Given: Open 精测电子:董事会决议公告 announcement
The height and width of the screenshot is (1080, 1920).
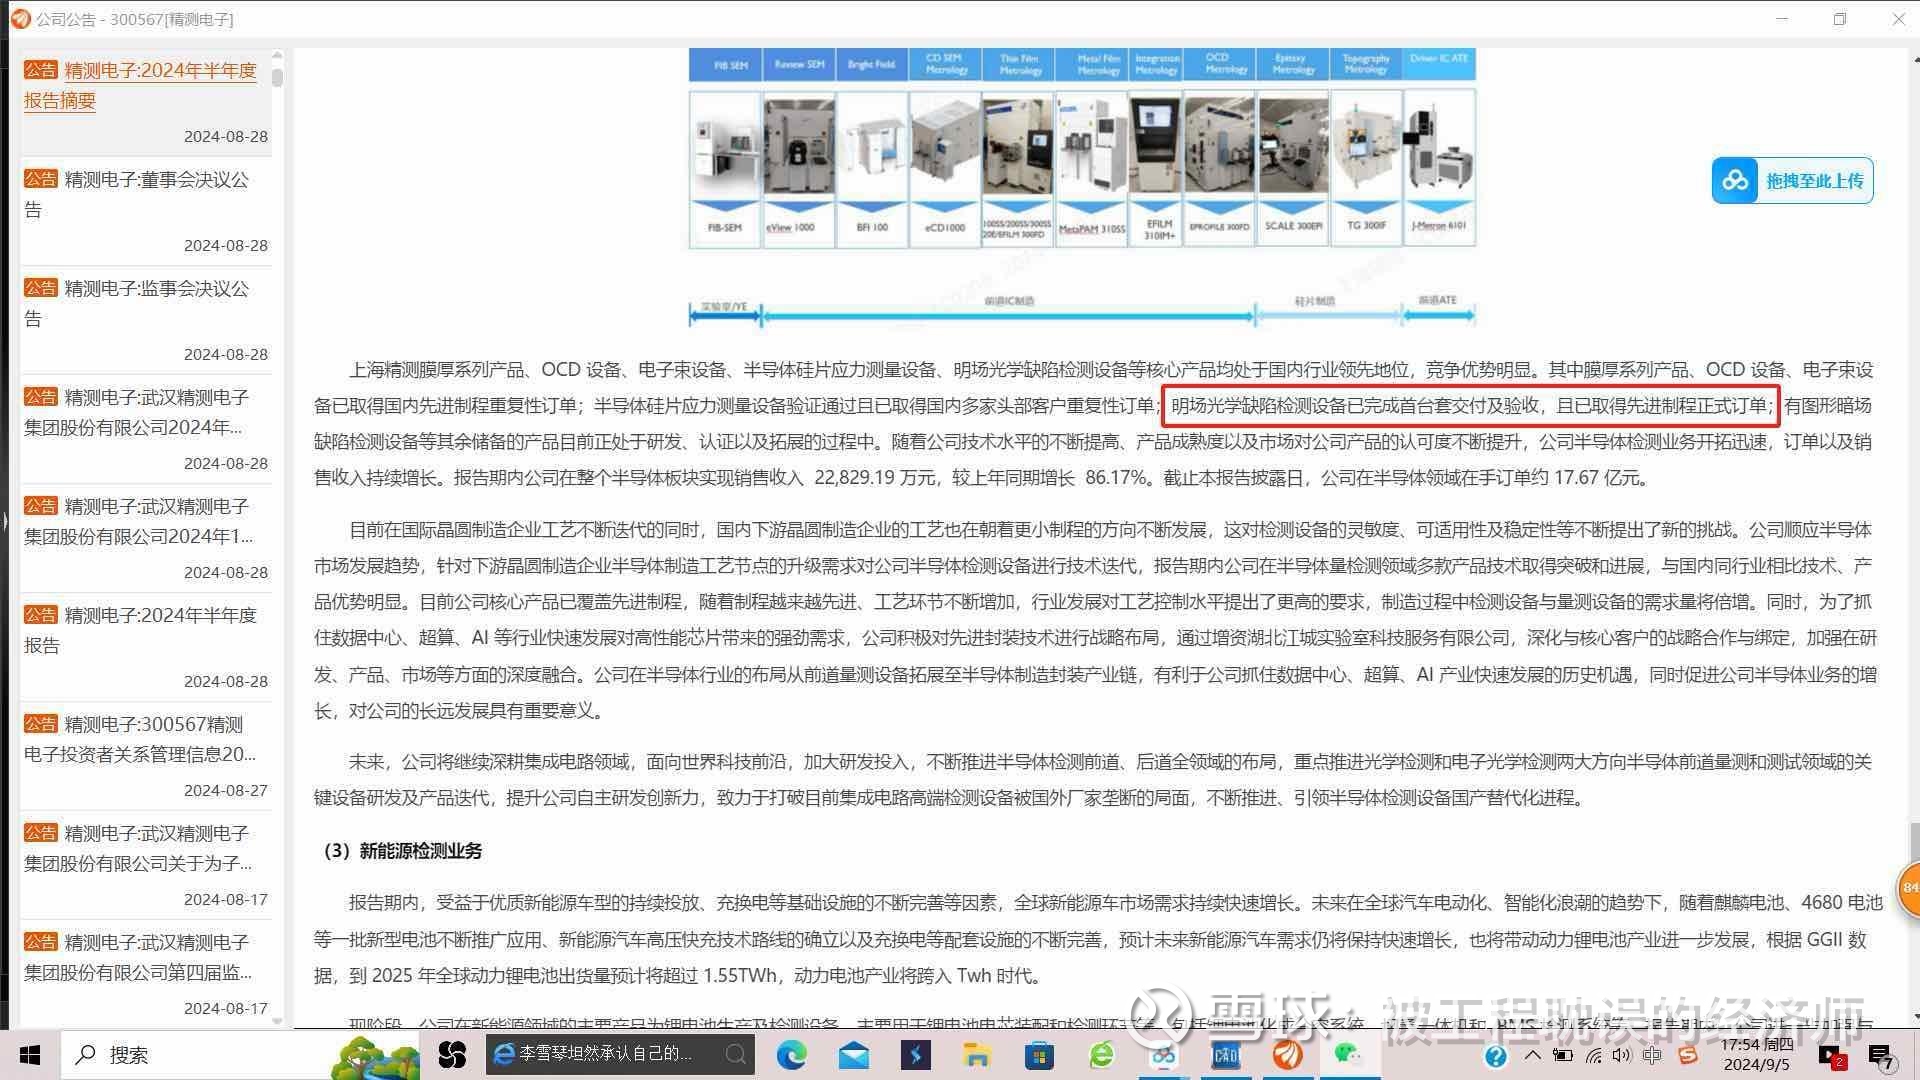Looking at the screenshot, I should tap(137, 194).
